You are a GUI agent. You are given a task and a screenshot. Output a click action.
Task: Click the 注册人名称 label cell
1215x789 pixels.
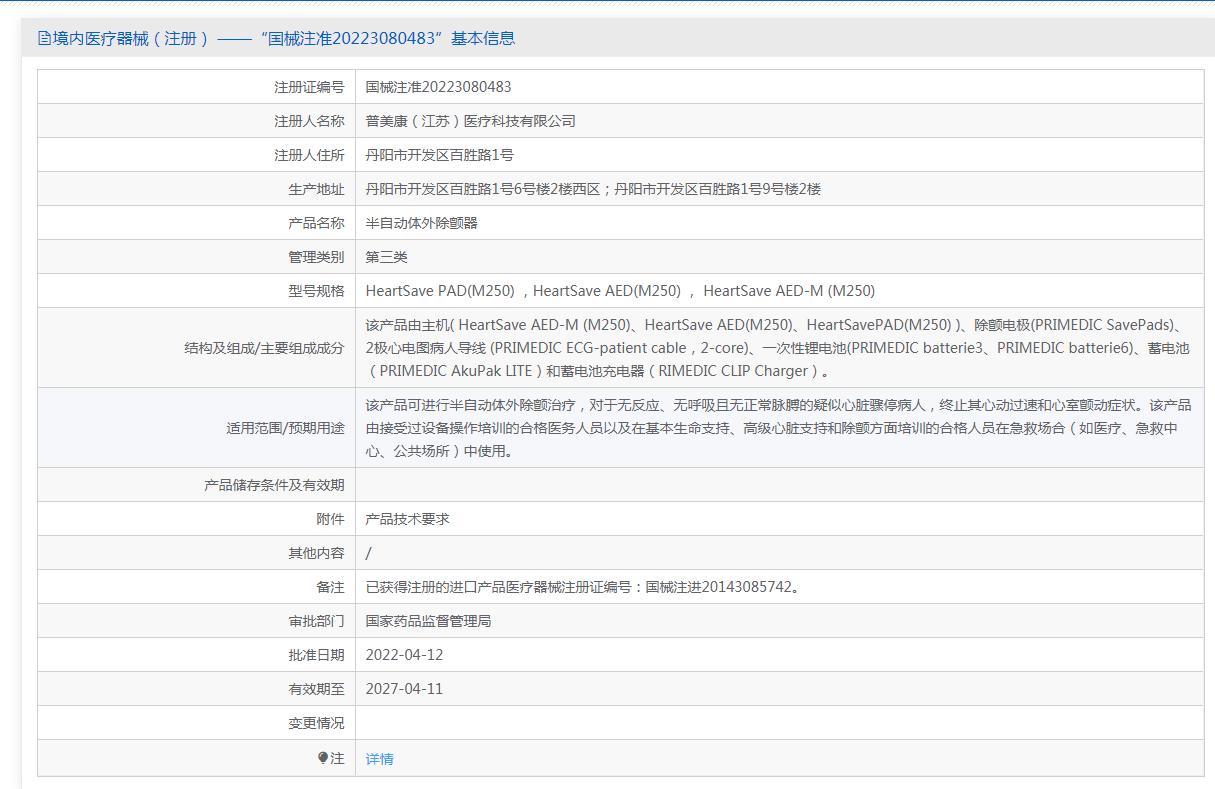coord(196,121)
